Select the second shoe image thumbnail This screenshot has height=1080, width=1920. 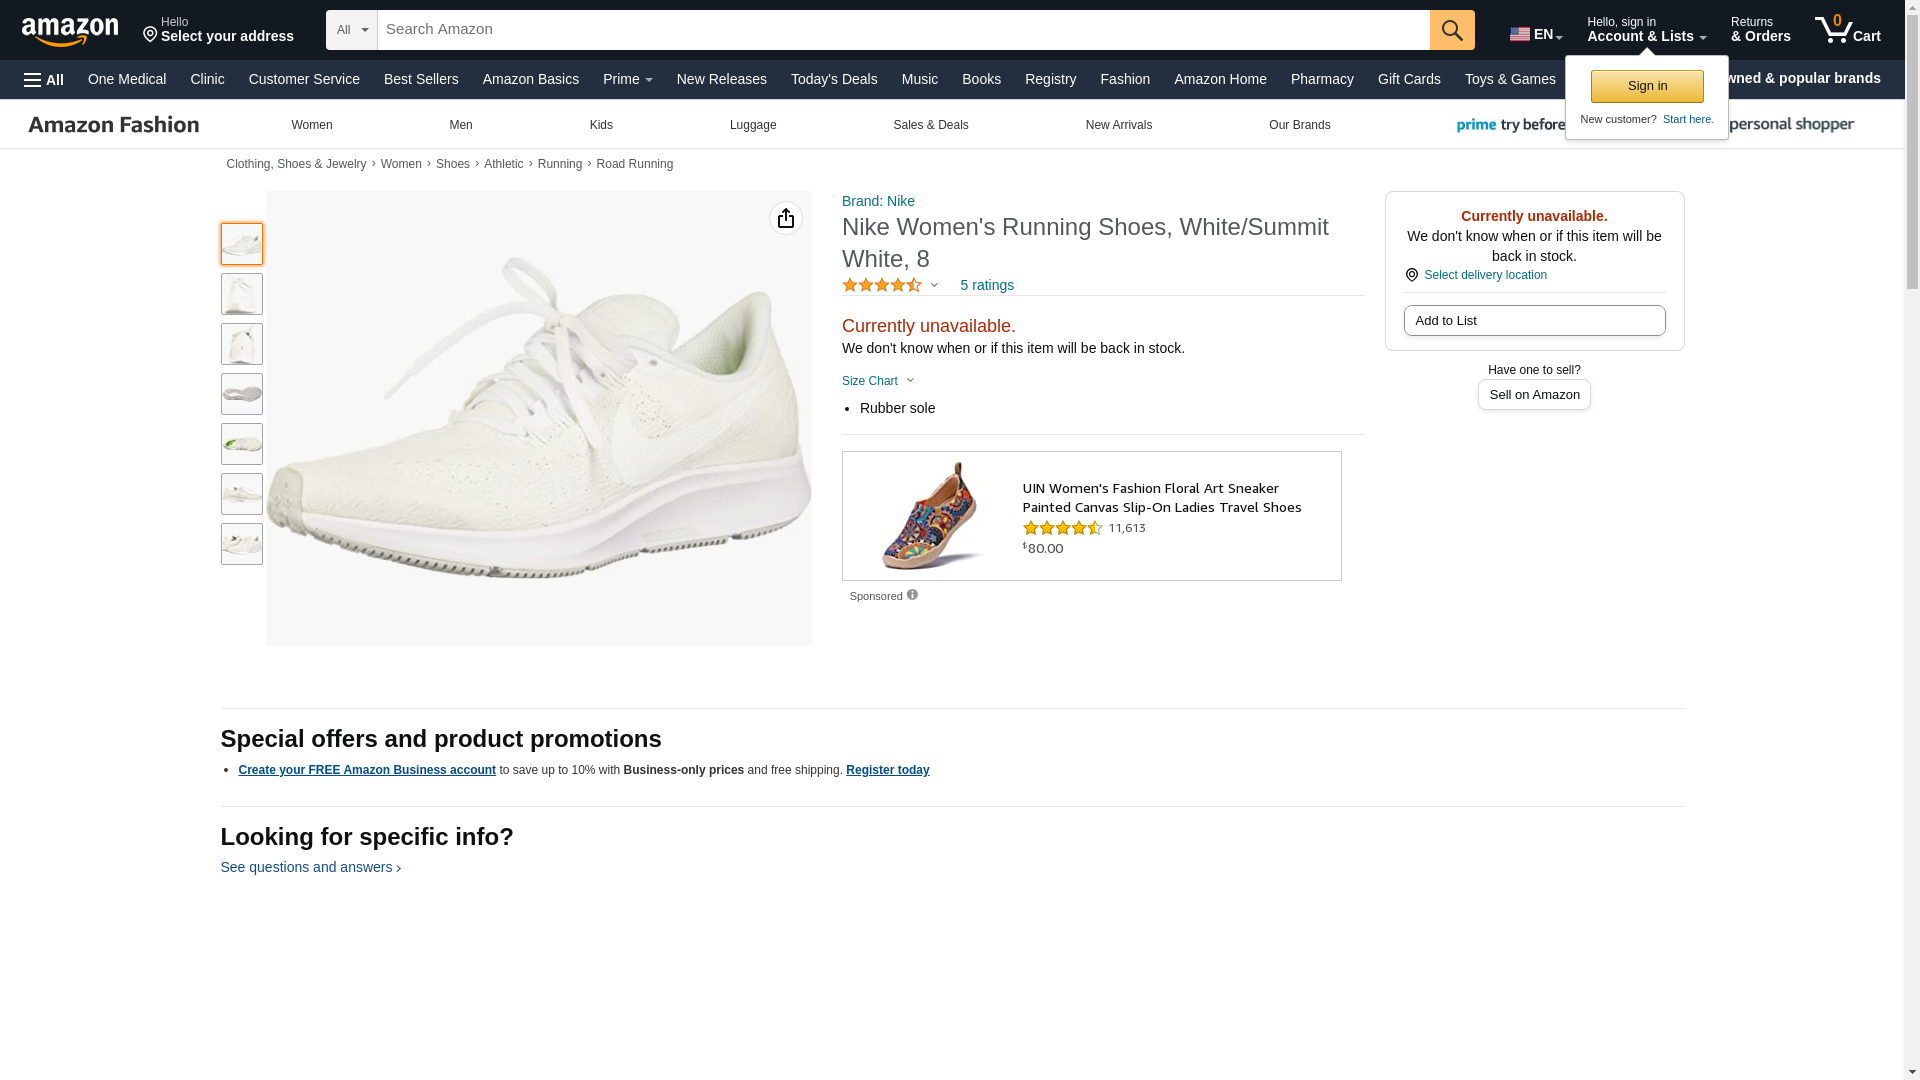point(242,294)
